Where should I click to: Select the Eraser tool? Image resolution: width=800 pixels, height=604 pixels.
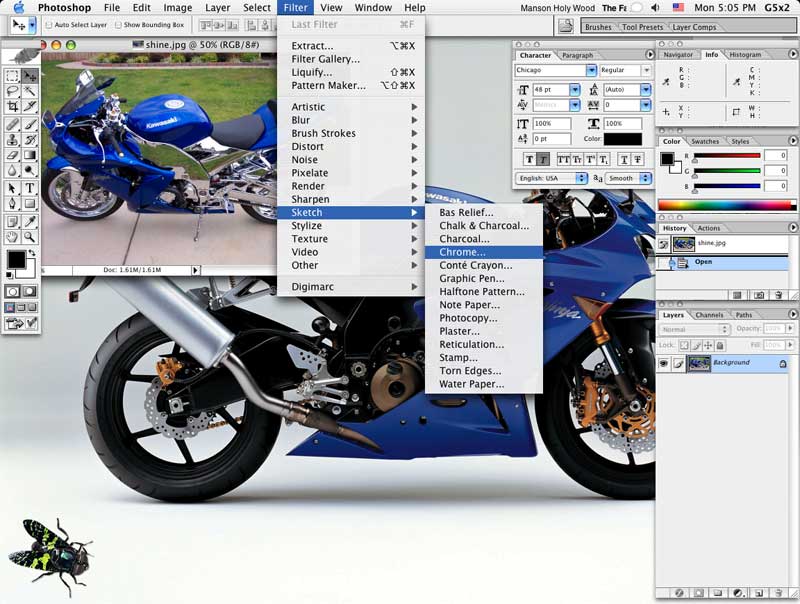(12, 155)
